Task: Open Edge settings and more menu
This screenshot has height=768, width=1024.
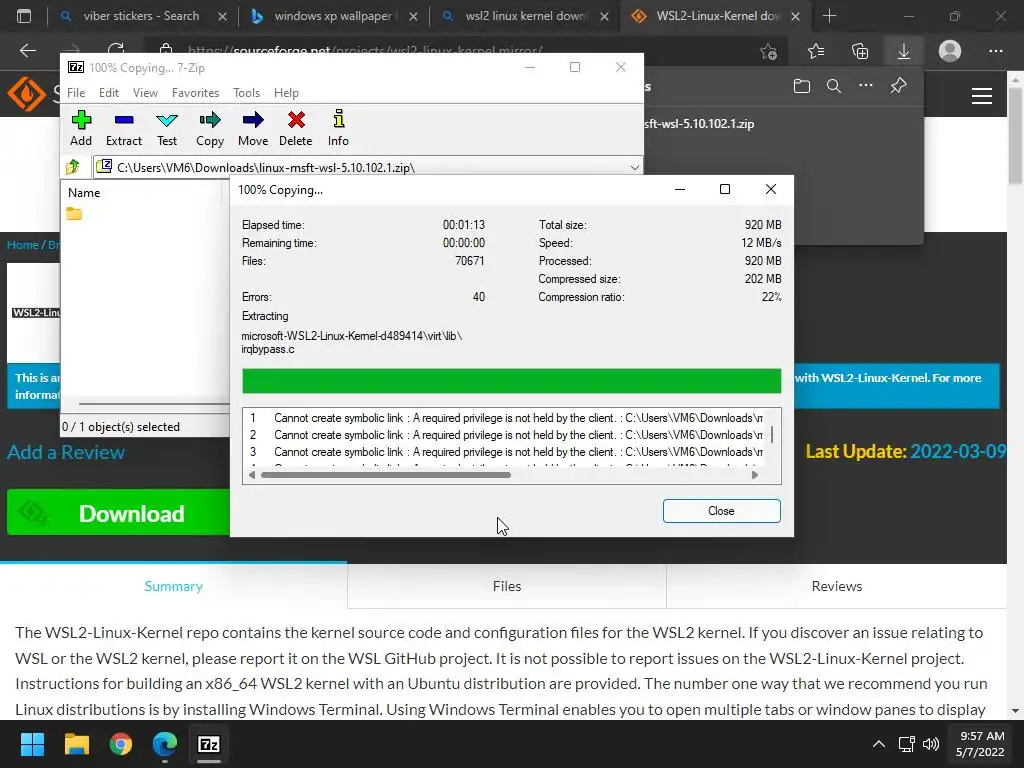Action: click(995, 51)
